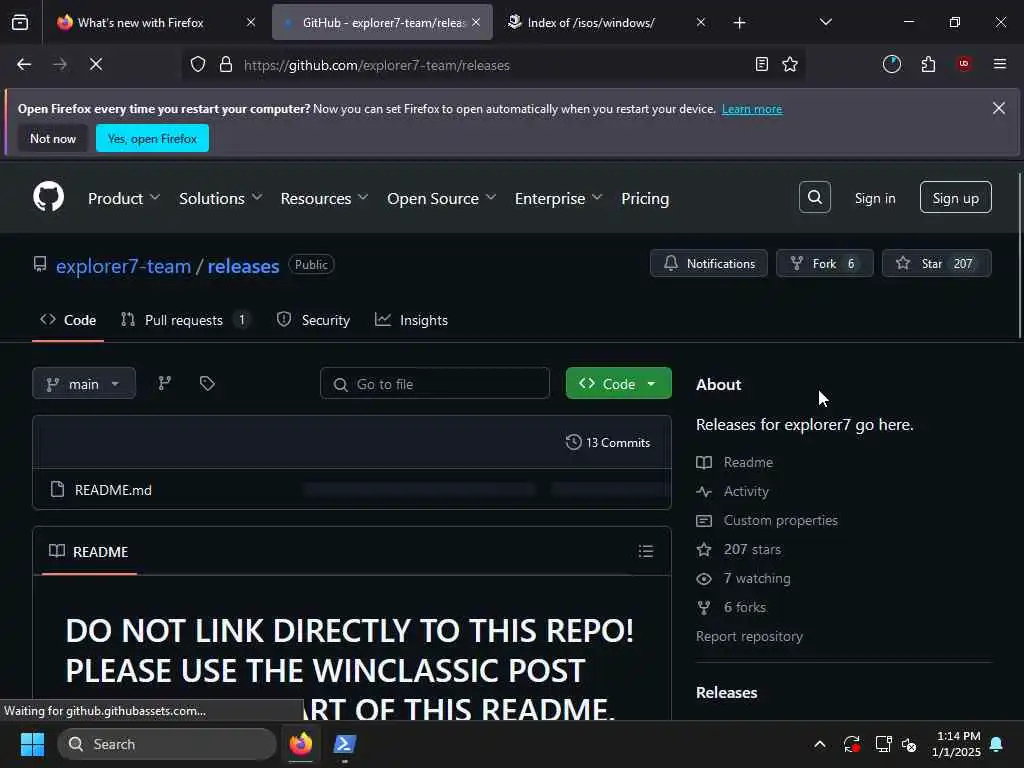1024x768 pixels.
Task: Click the Sign in link
Action: (x=875, y=198)
